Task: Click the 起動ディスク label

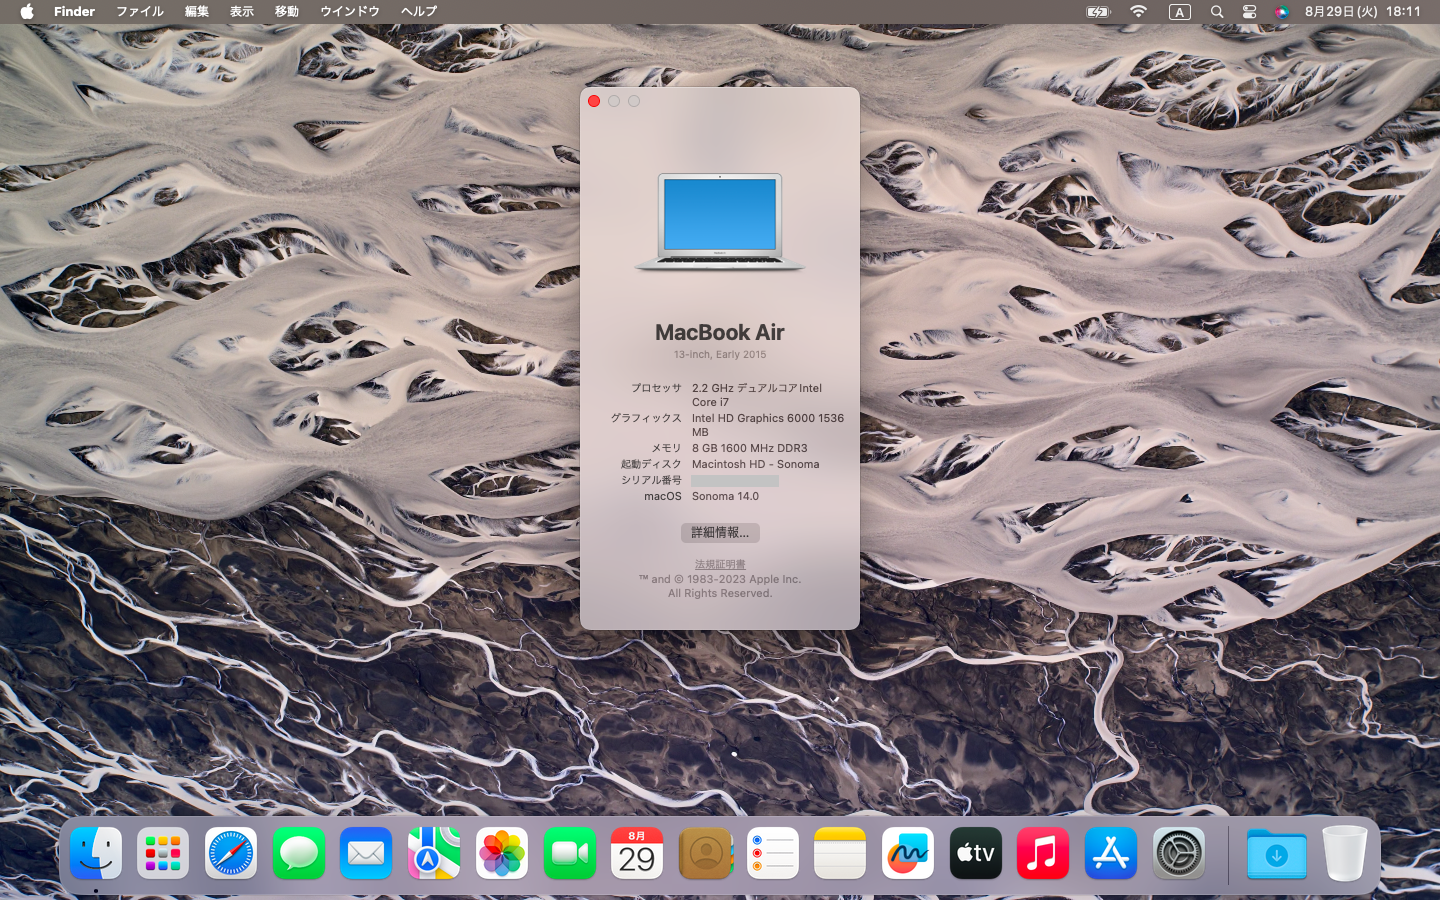Action: 651,464
